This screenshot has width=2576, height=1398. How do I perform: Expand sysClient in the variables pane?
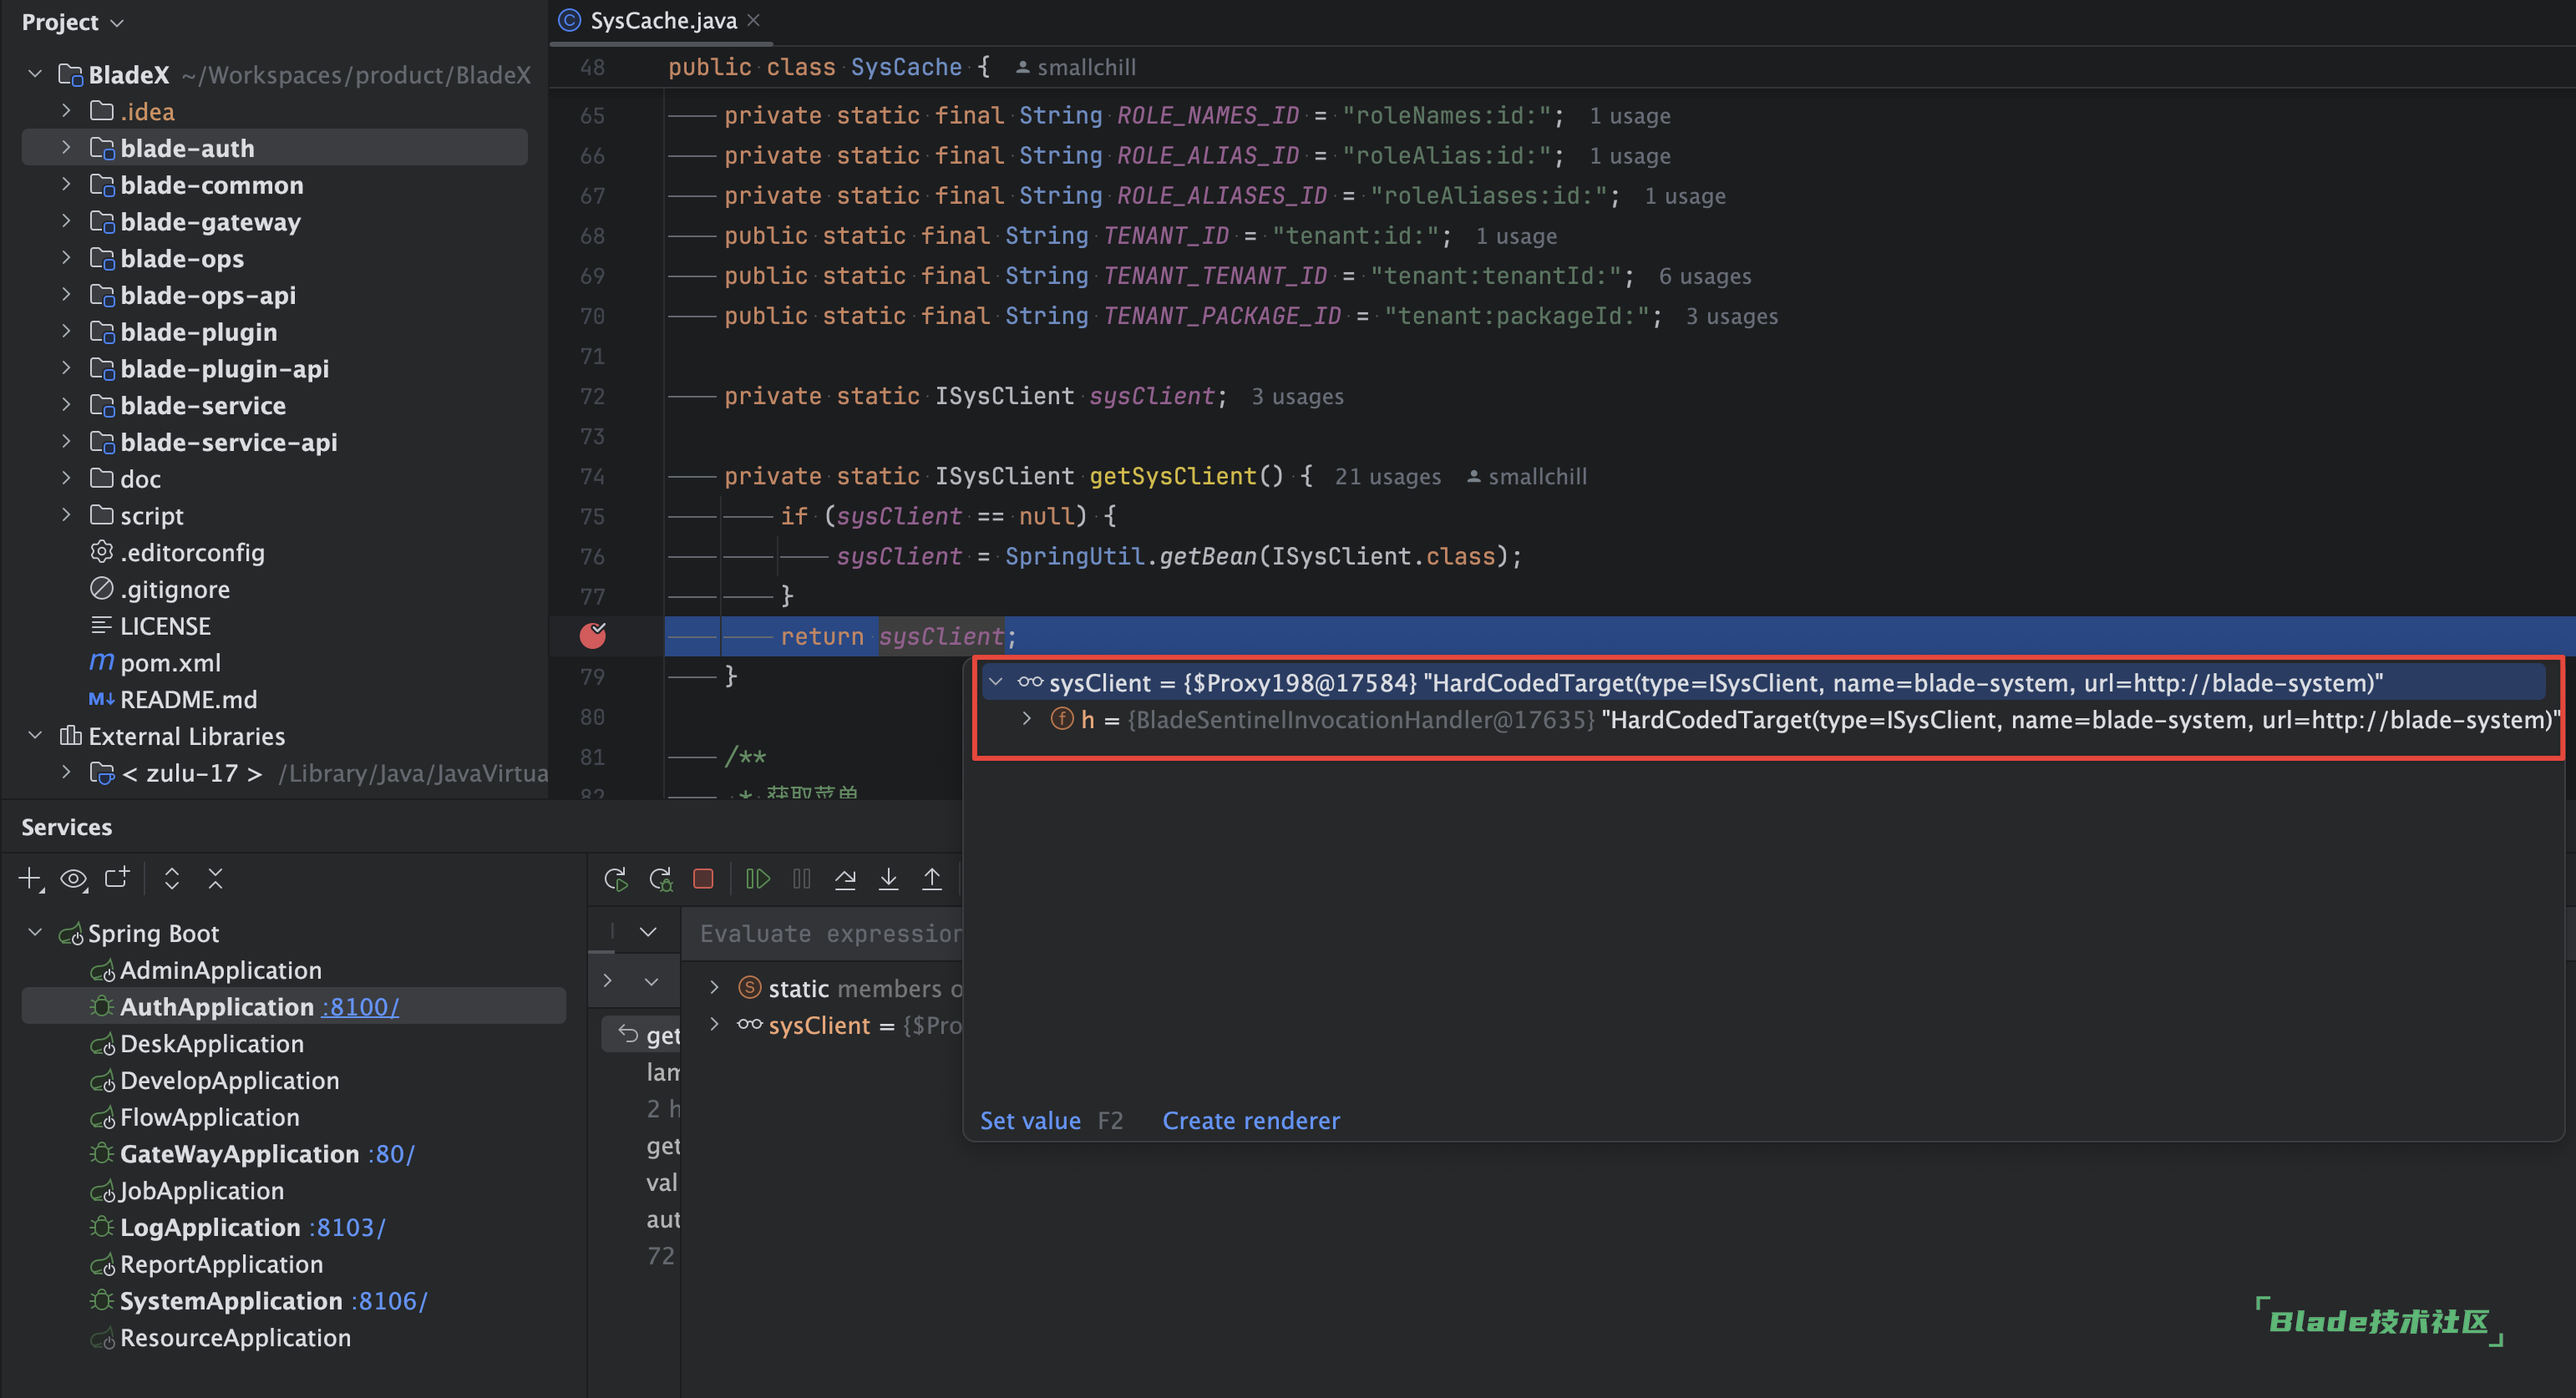pos(714,1025)
